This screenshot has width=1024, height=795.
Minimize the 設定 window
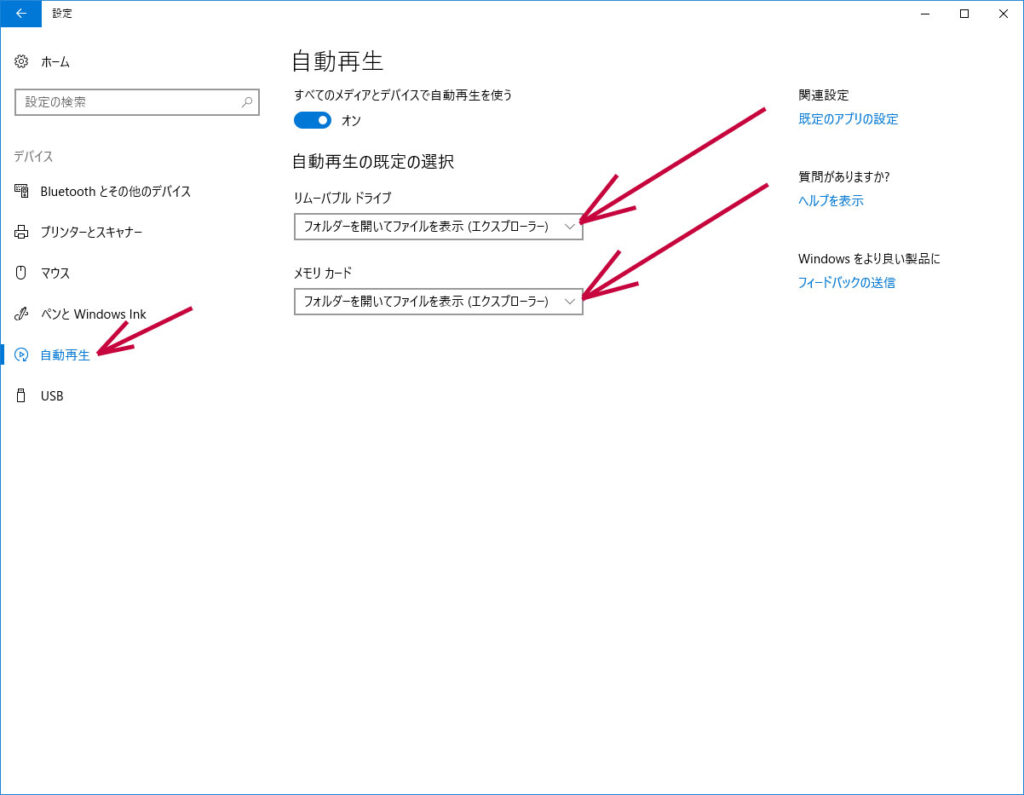click(x=925, y=13)
